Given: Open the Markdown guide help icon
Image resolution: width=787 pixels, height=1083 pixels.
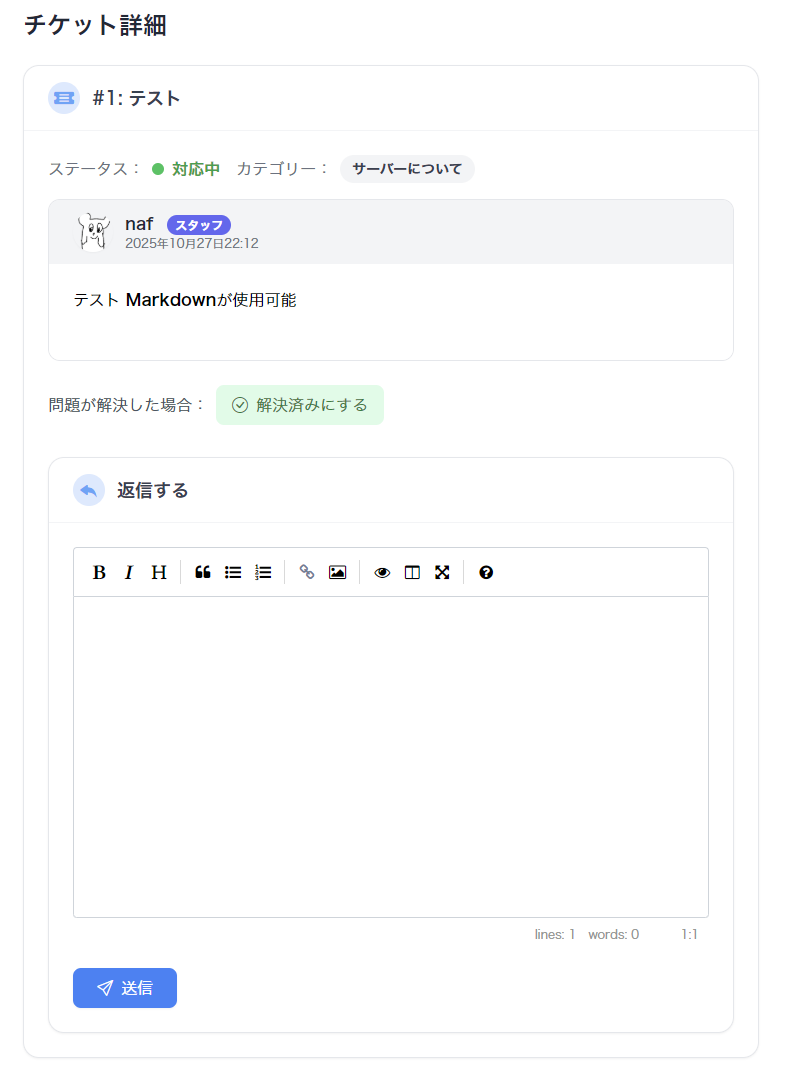Looking at the screenshot, I should tap(486, 572).
